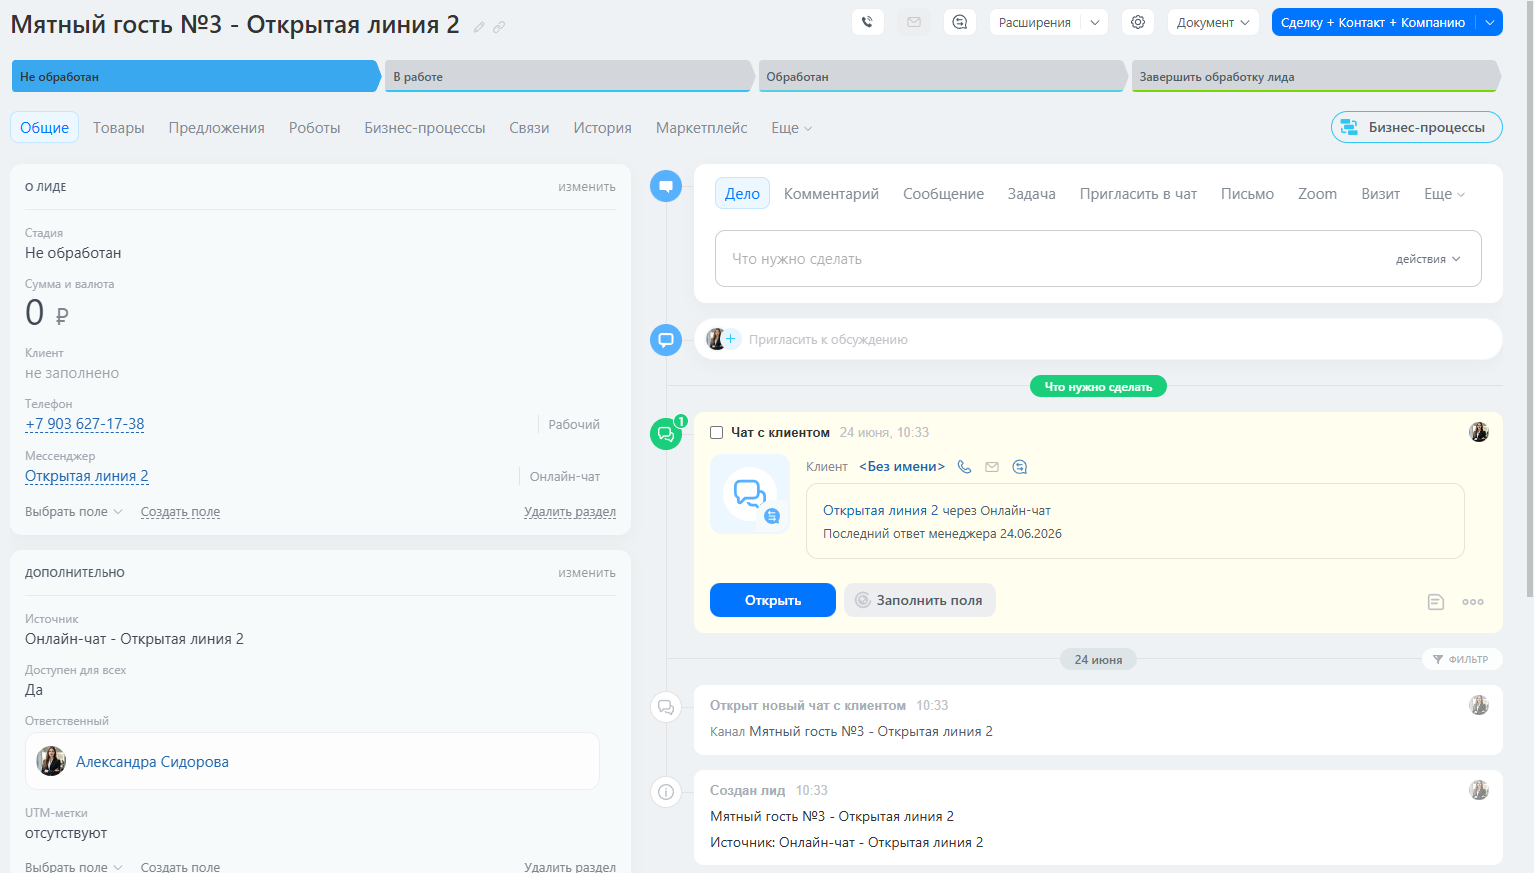Select the Комментарий tab in timeline editor
This screenshot has height=873, width=1534.
coord(831,194)
